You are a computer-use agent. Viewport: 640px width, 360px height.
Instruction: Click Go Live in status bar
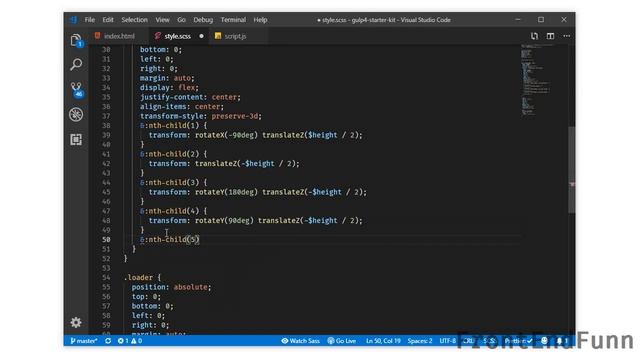(342, 340)
